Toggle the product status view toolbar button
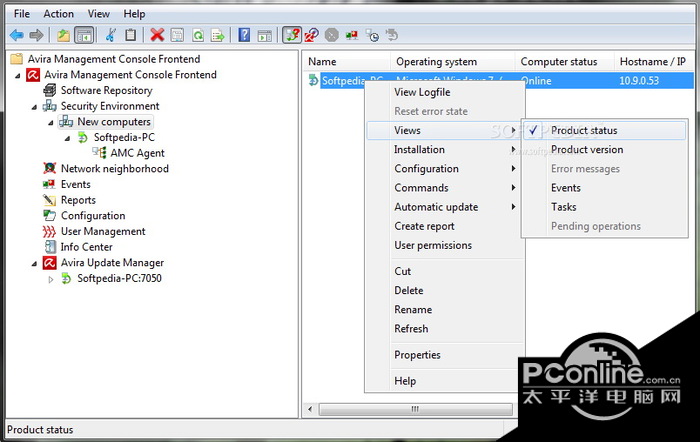 (292, 35)
